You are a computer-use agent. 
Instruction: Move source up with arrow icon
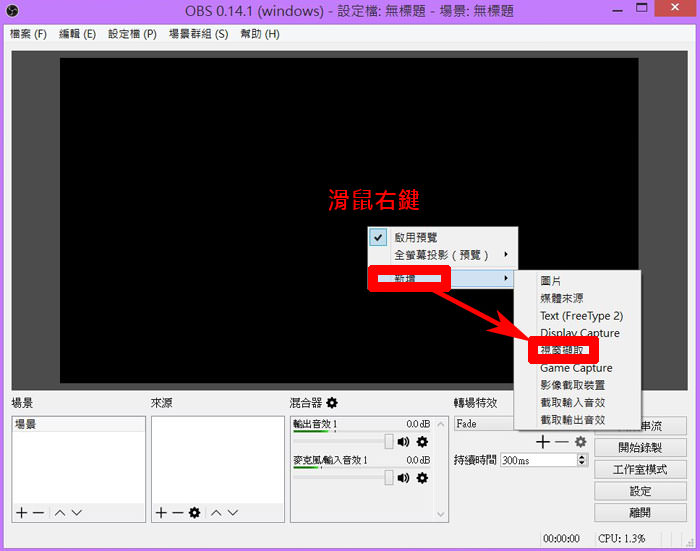point(216,513)
